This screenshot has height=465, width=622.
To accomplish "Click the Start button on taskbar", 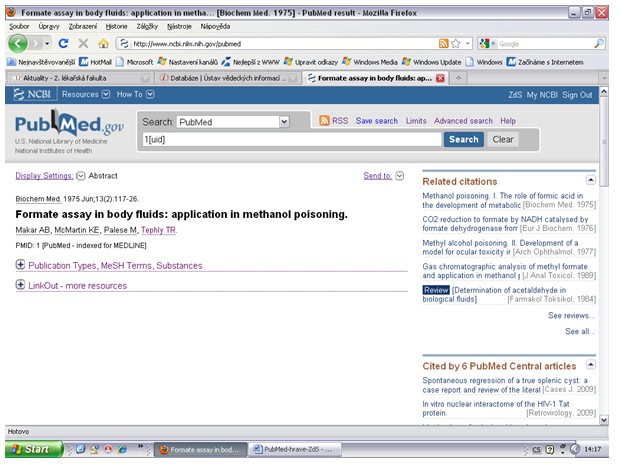I will coord(34,449).
